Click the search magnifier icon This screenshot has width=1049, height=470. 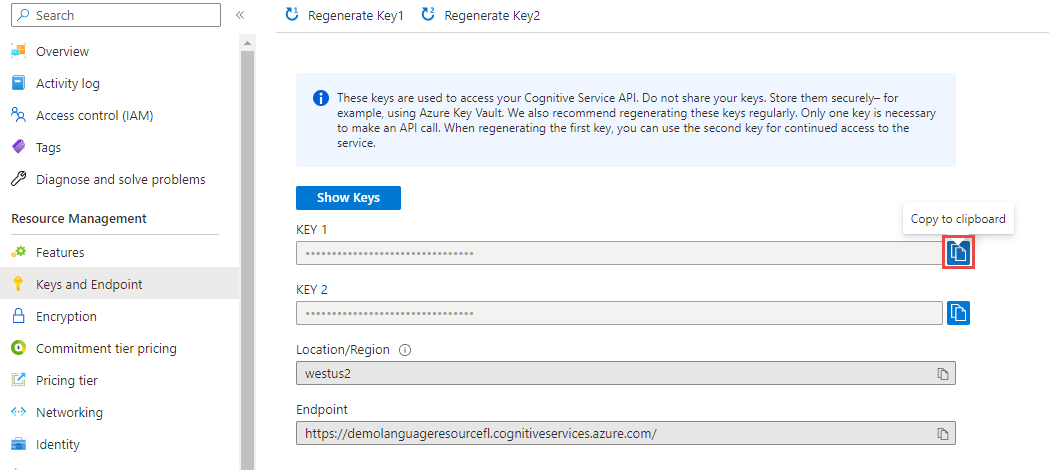(x=24, y=15)
